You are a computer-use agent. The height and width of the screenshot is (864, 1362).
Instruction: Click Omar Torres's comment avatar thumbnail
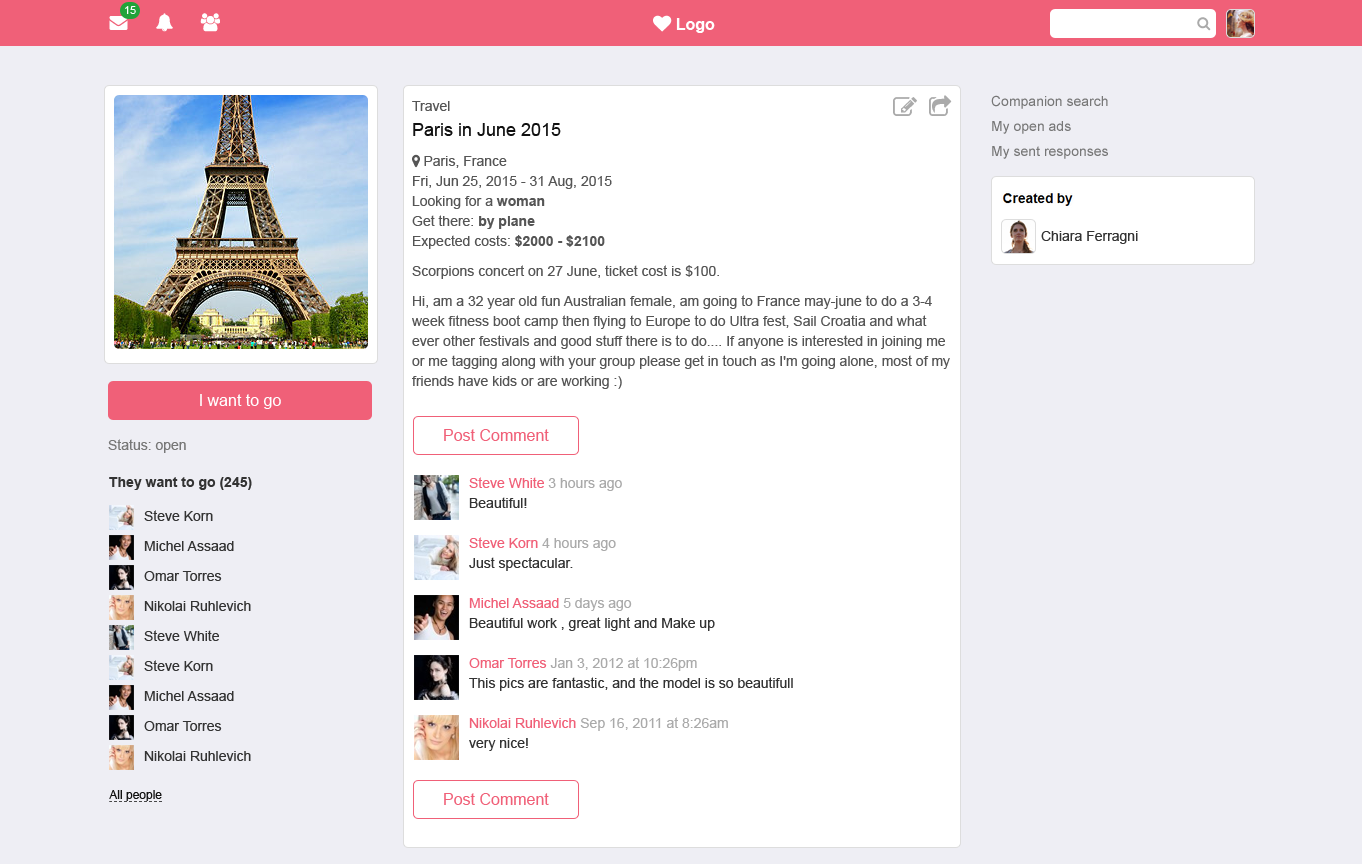(436, 677)
